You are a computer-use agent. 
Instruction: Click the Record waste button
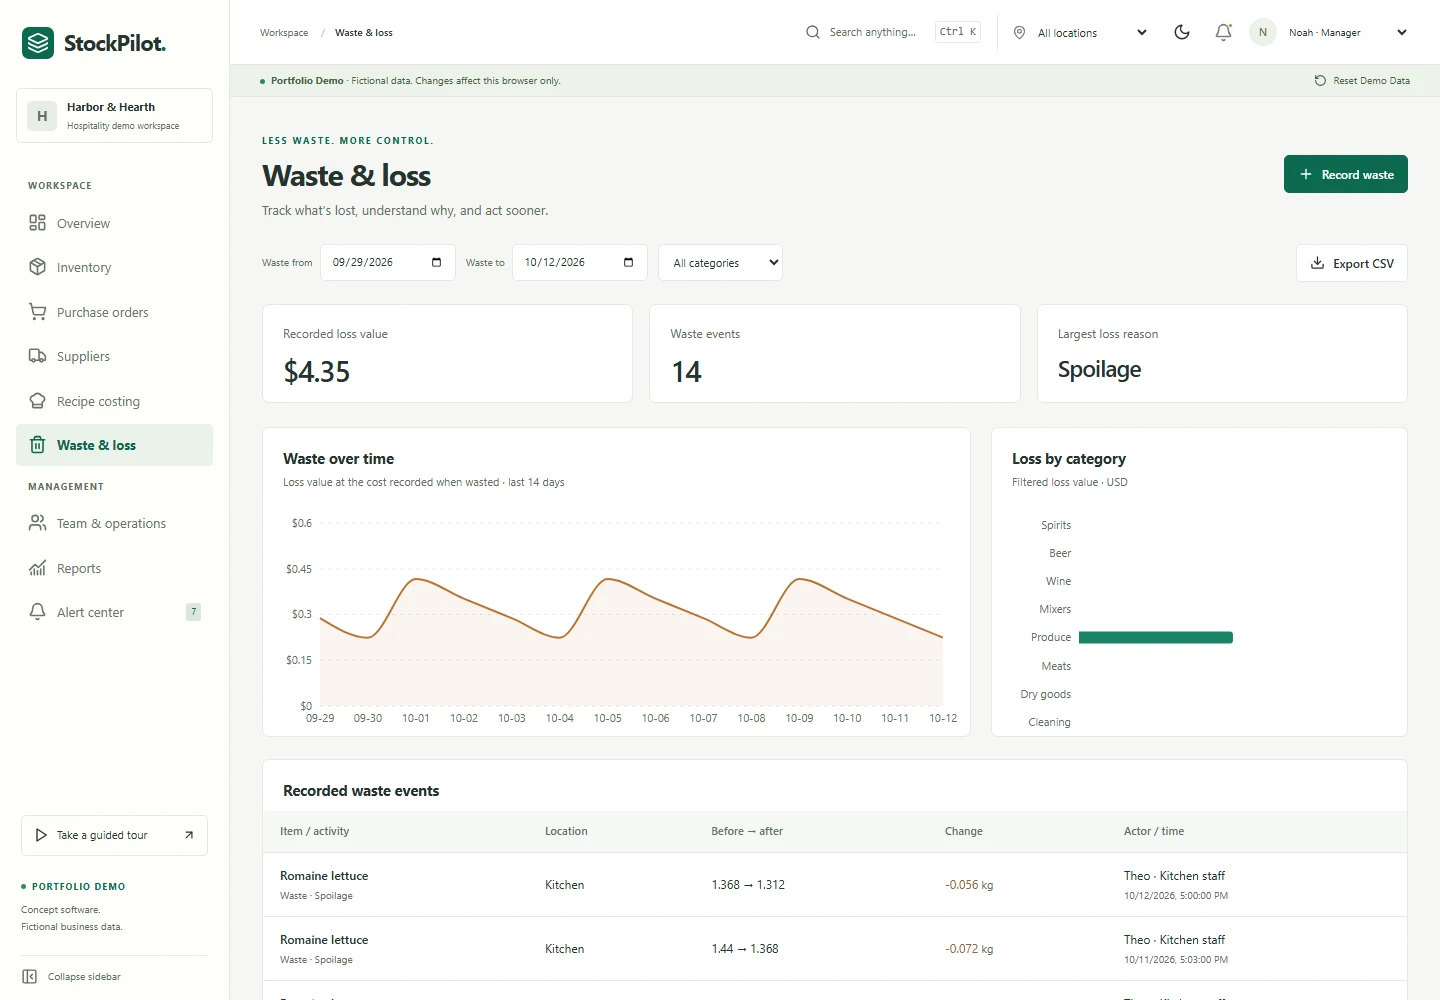[1346, 174]
